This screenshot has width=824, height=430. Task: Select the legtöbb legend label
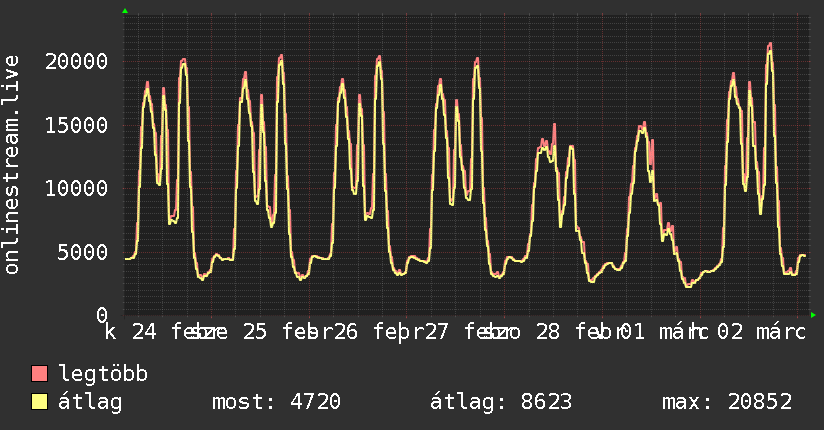(x=103, y=373)
